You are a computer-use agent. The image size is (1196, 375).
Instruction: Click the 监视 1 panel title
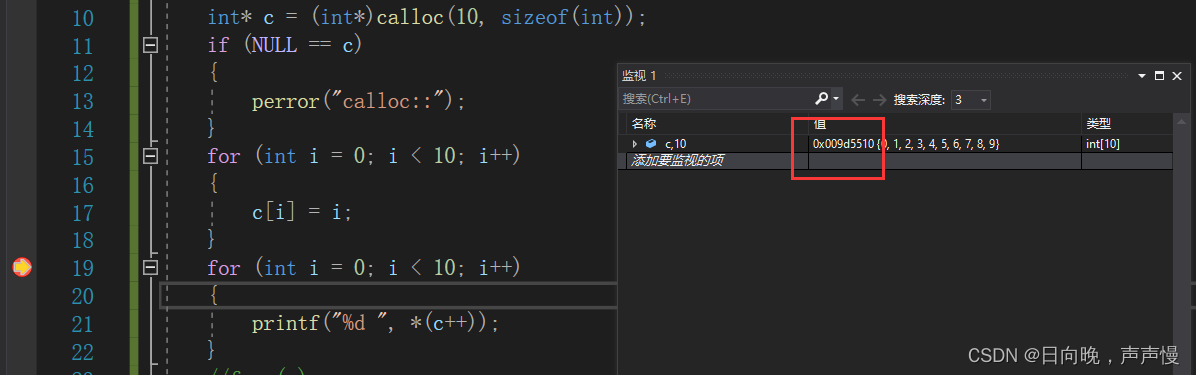pos(639,75)
